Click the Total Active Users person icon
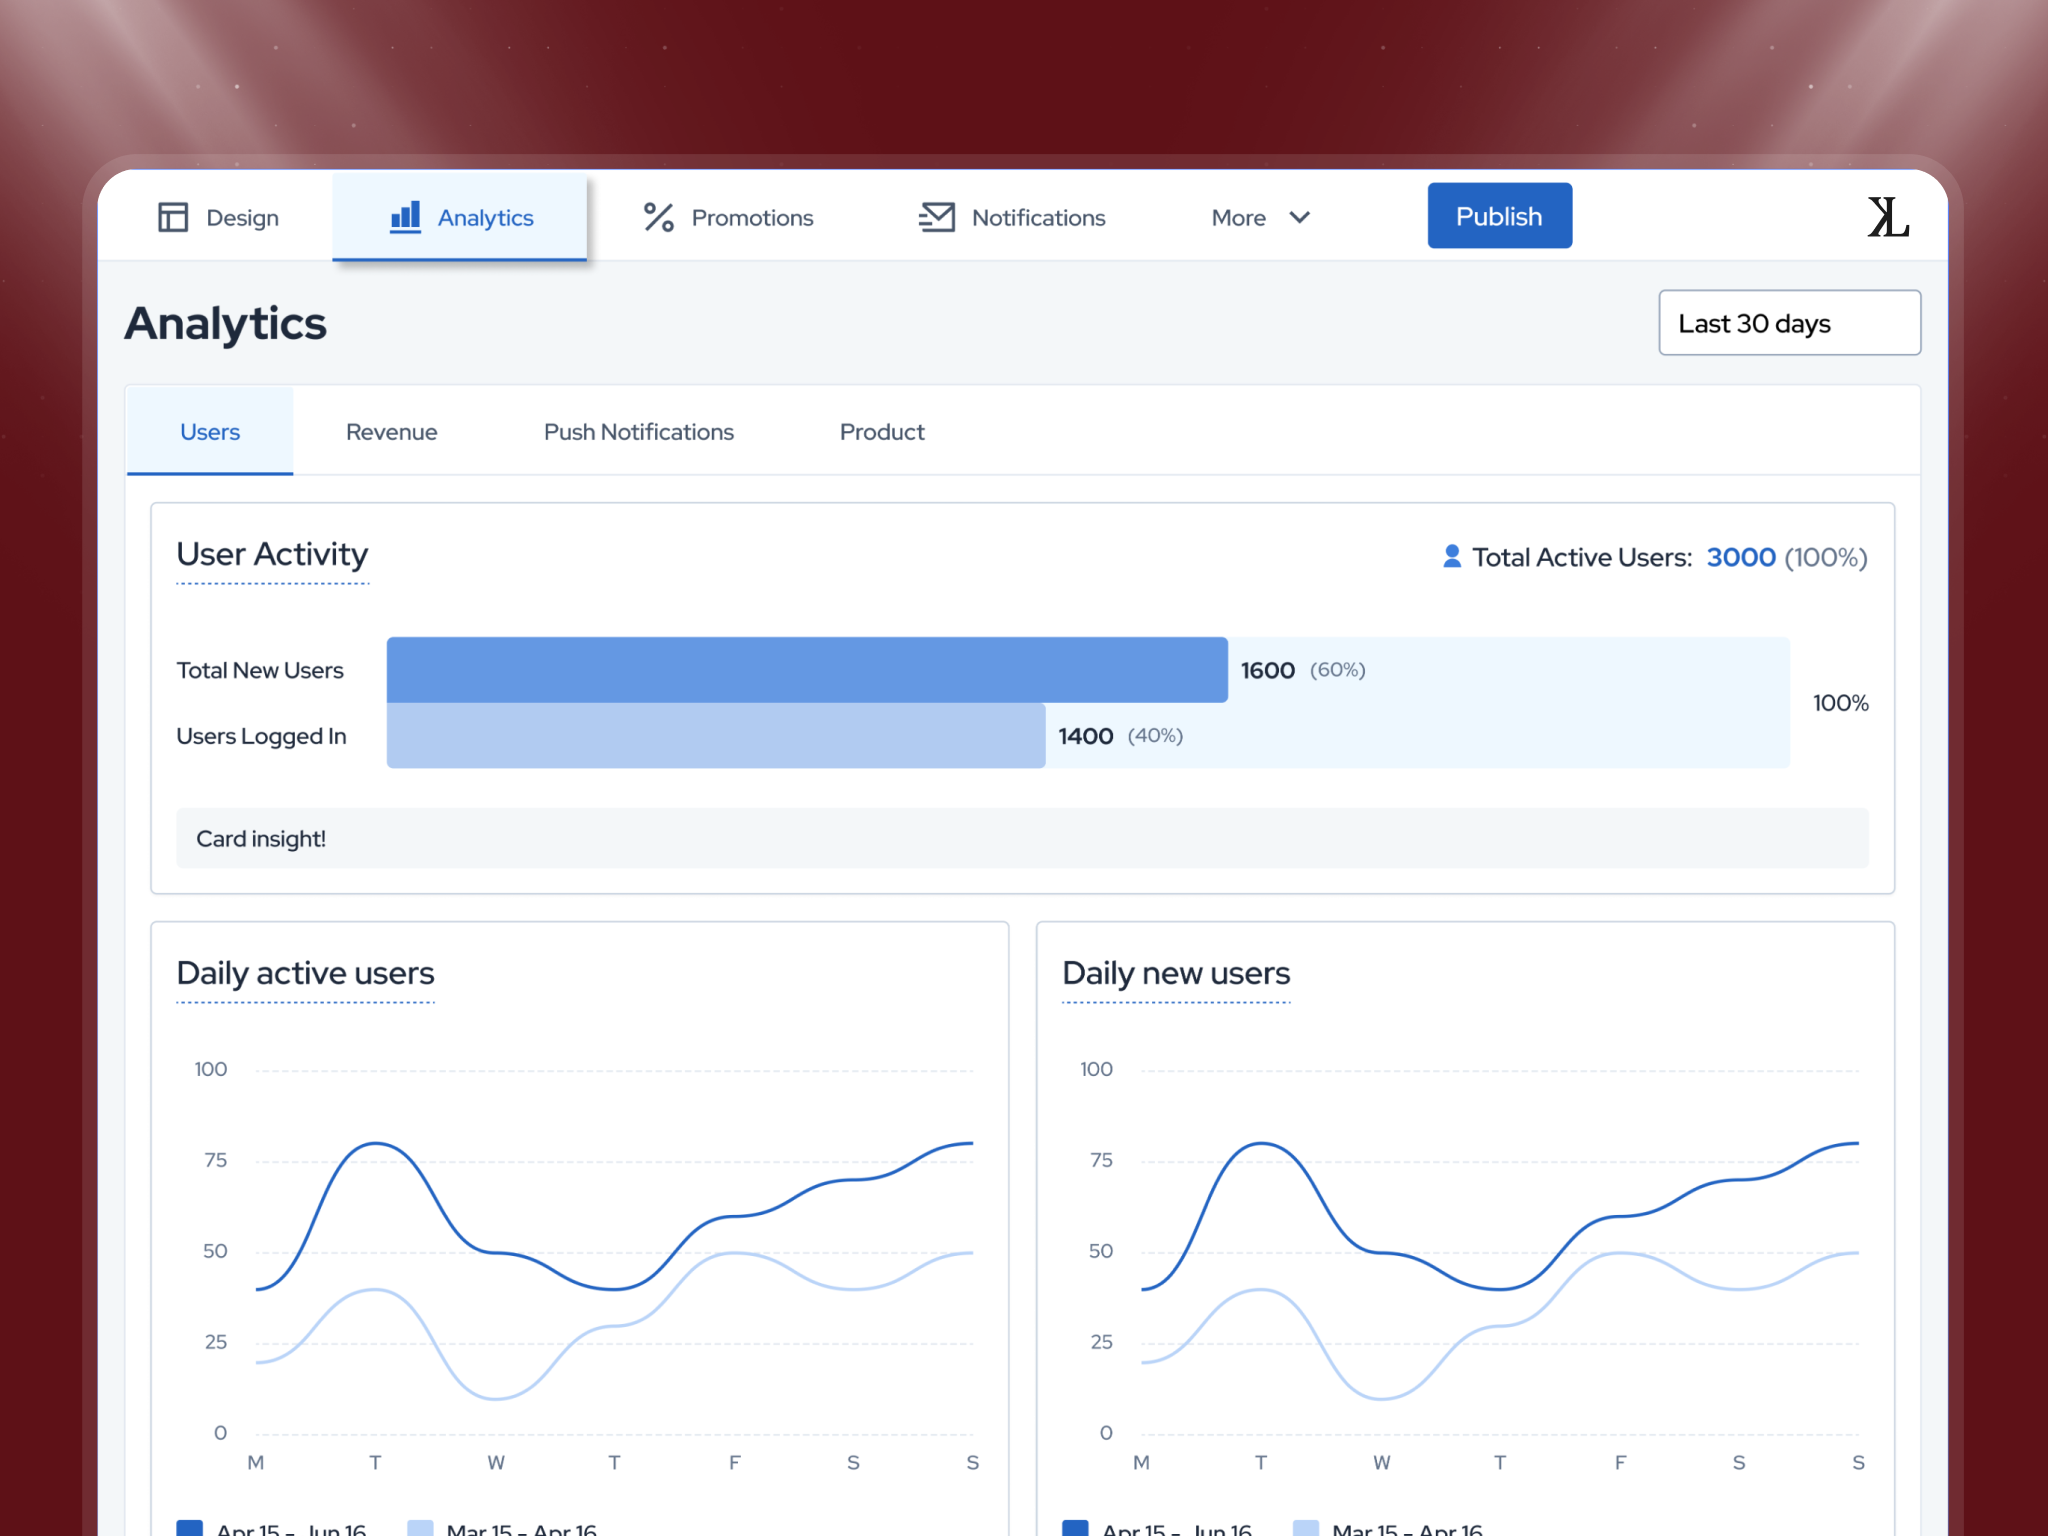Viewport: 2048px width, 1536px height. [1452, 557]
